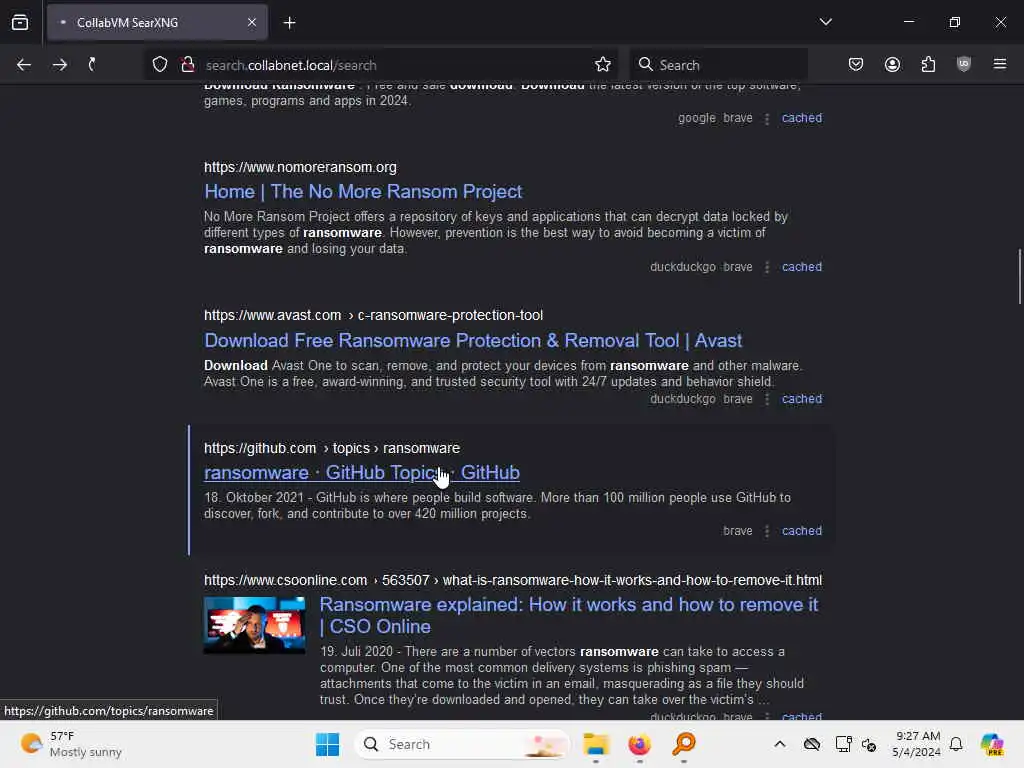Open the weather widget showing 57°F
Image resolution: width=1024 pixels, height=768 pixels.
[x=72, y=744]
